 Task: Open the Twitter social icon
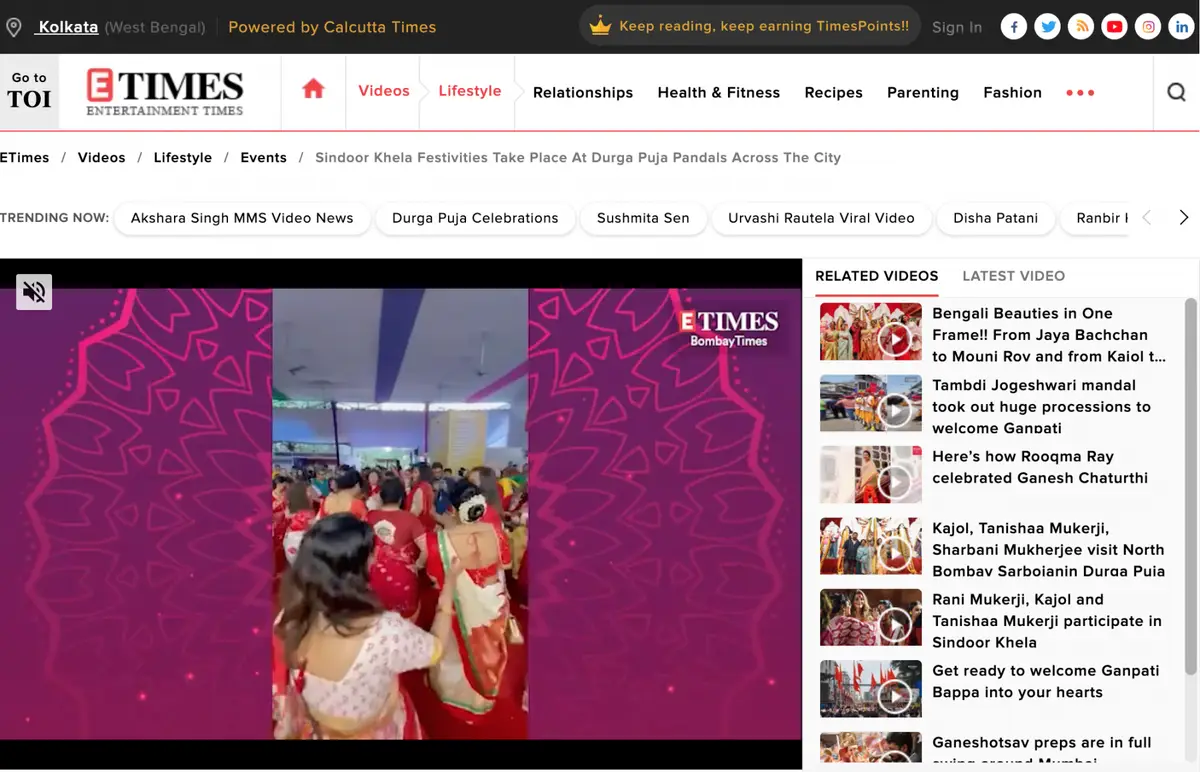pyautogui.click(x=1048, y=27)
